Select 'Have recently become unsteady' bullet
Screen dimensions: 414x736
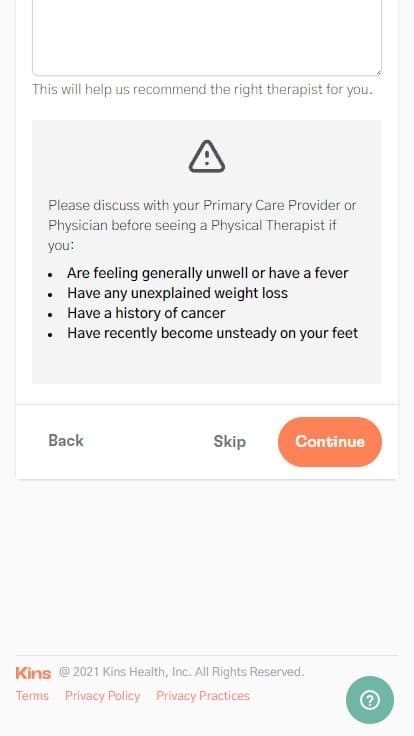(213, 333)
